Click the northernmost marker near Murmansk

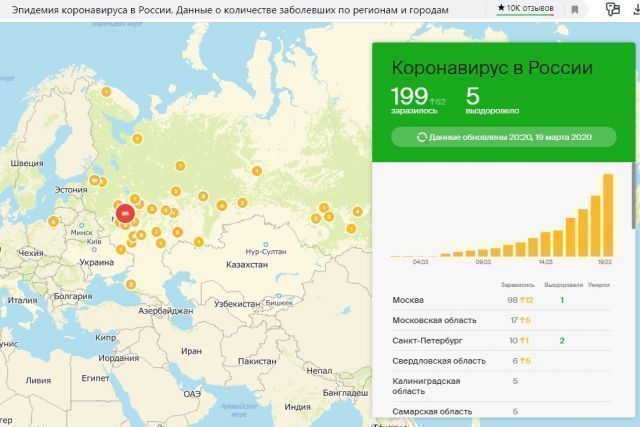(x=107, y=92)
